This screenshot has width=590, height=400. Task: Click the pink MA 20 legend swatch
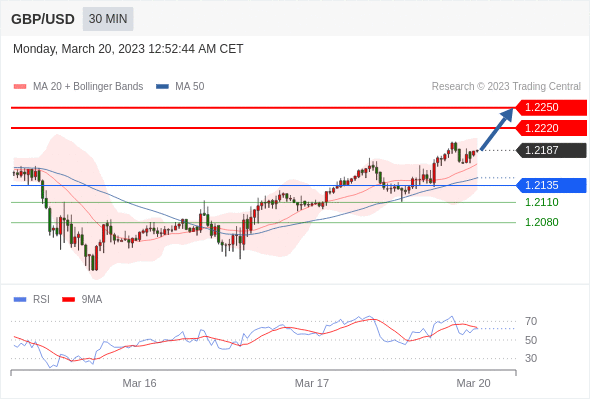20,87
